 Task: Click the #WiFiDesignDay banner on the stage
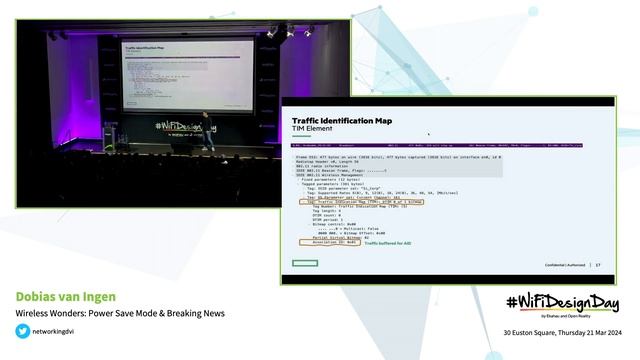click(186, 127)
